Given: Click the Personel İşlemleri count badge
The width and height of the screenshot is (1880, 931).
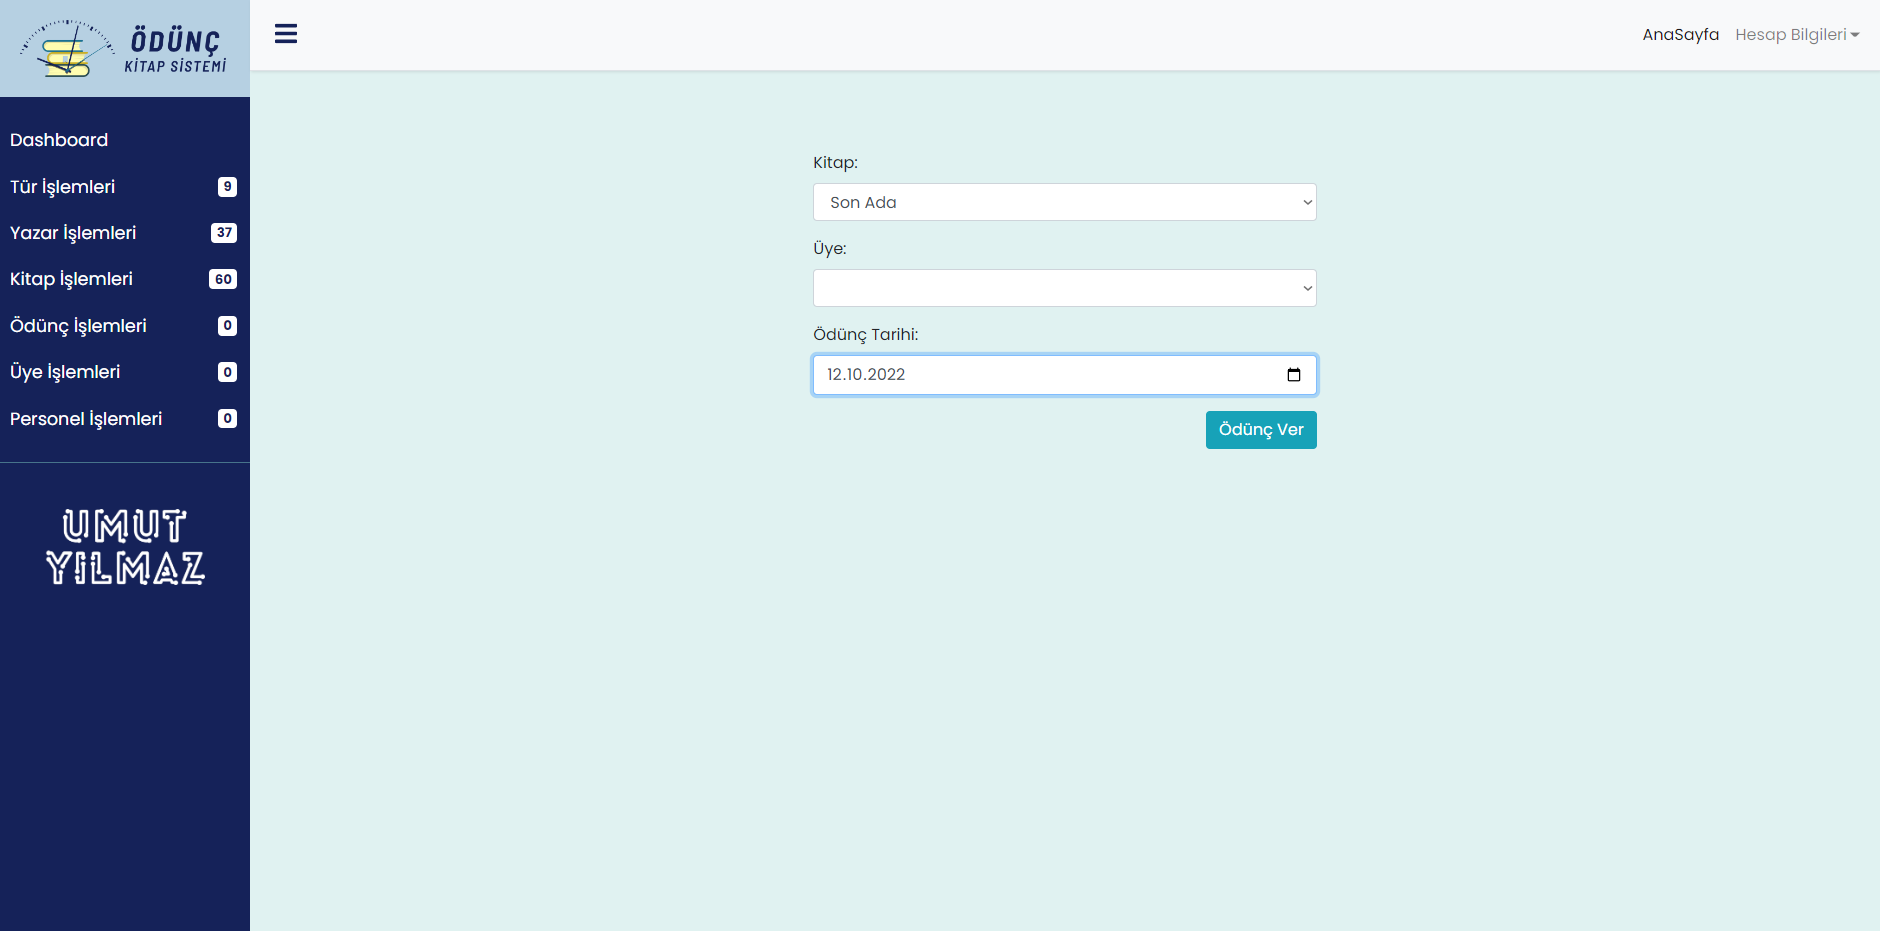Looking at the screenshot, I should [227, 419].
